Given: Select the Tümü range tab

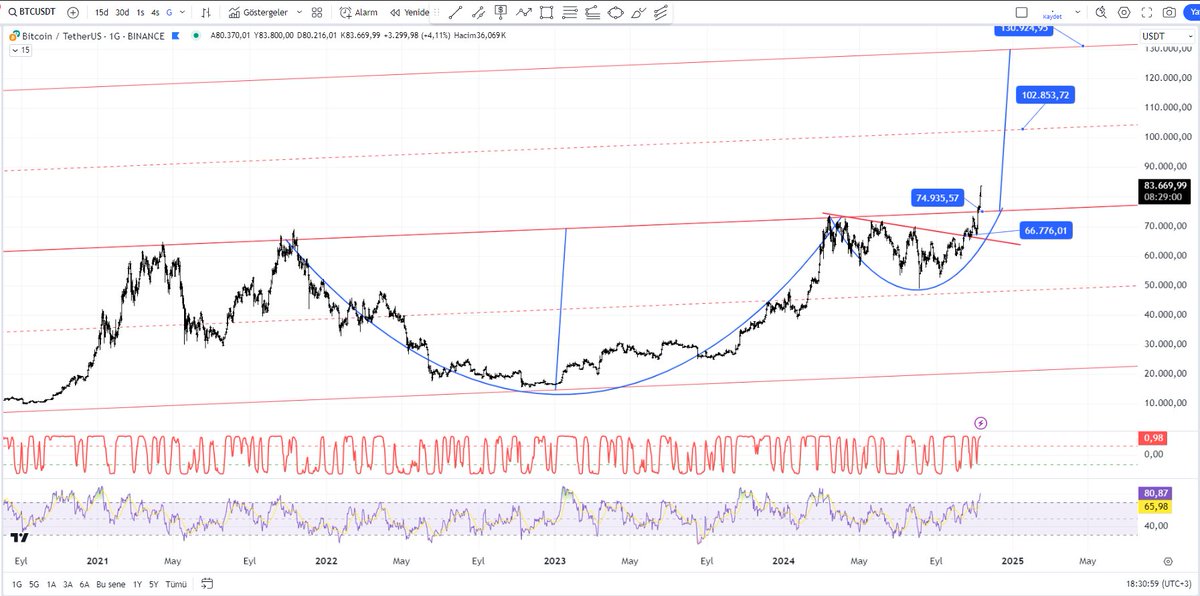Looking at the screenshot, I should coord(175,583).
